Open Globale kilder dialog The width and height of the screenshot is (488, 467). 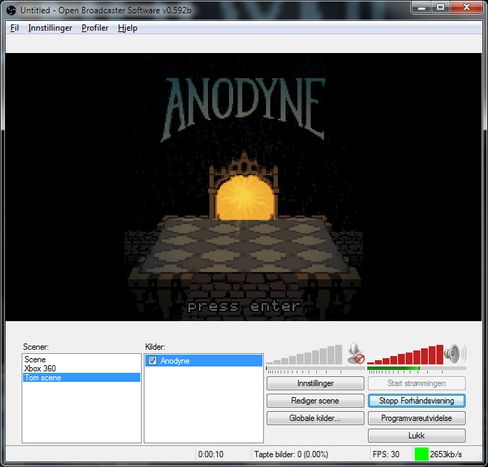pyautogui.click(x=315, y=418)
